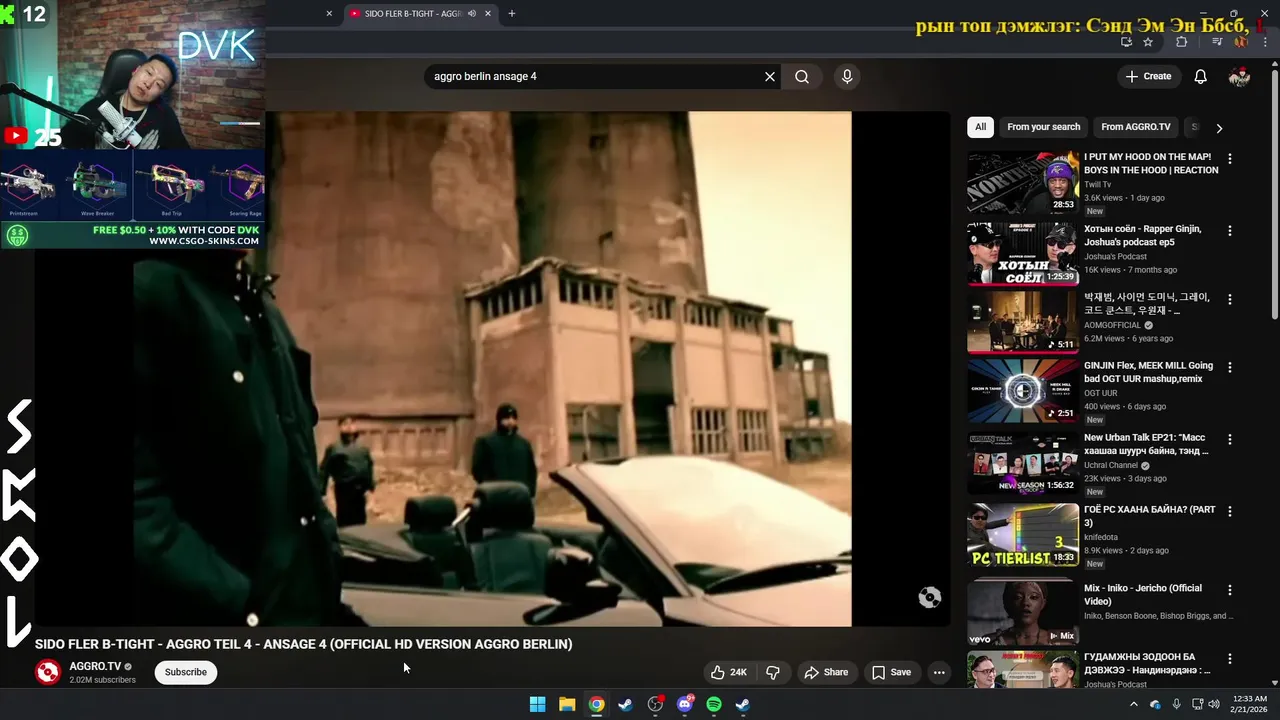Image resolution: width=1280 pixels, height=720 pixels.
Task: Click the Create button
Action: pyautogui.click(x=1148, y=76)
